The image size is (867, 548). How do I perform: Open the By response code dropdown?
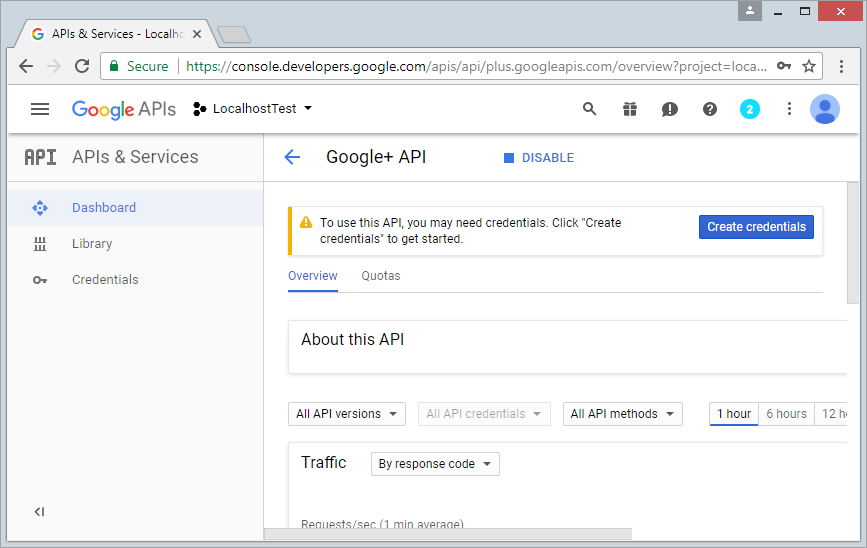(435, 464)
